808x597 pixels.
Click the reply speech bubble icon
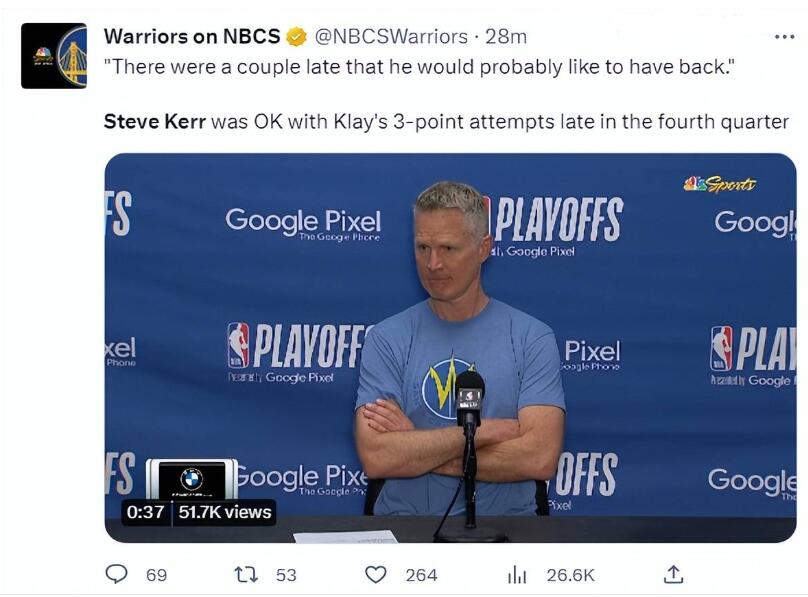click(117, 574)
